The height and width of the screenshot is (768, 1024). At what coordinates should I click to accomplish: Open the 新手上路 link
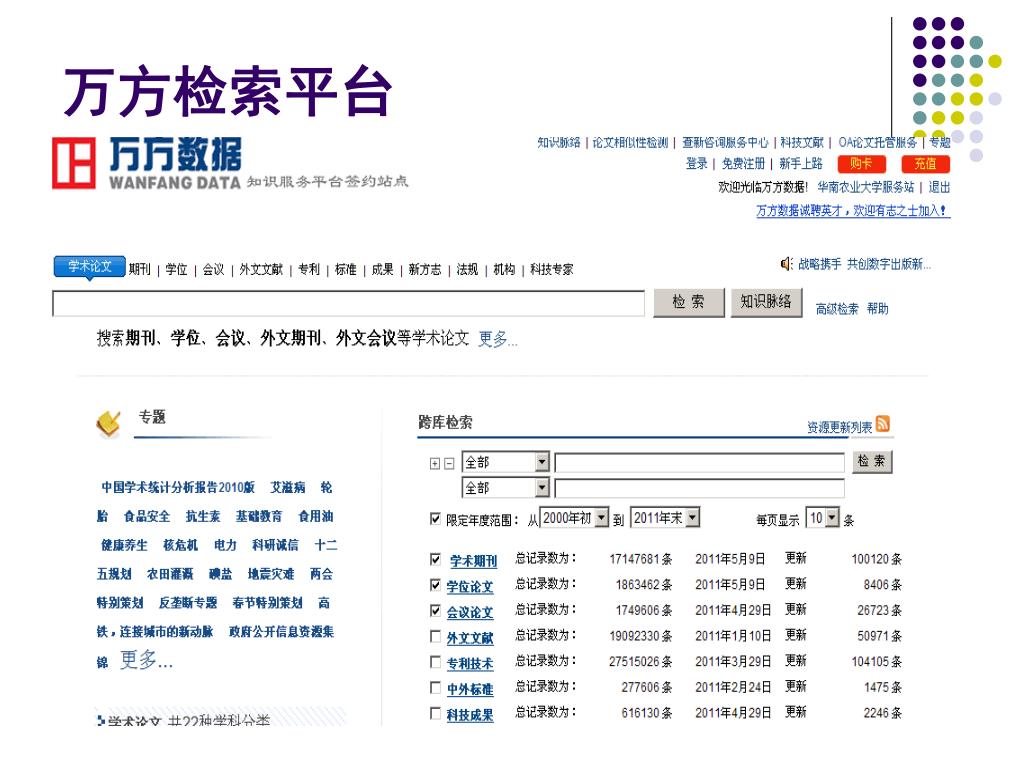[801, 163]
